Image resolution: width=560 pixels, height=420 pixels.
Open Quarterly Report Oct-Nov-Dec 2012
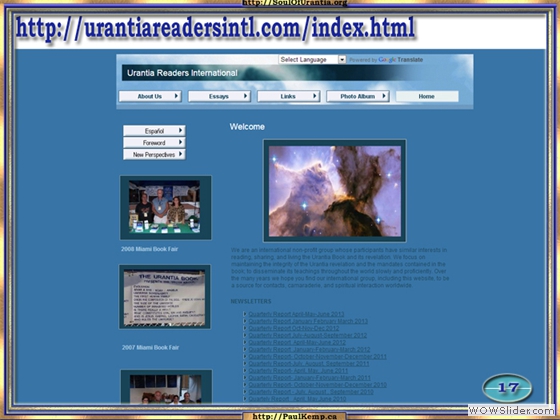(x=294, y=328)
